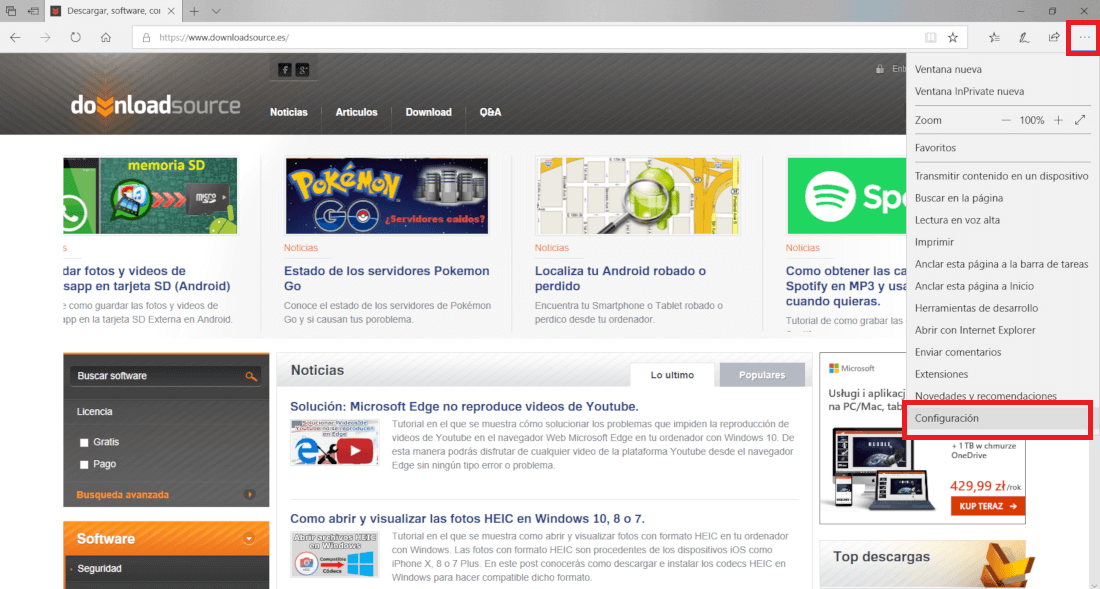Click the Buscar software search field
The image size is (1100, 589).
click(166, 377)
